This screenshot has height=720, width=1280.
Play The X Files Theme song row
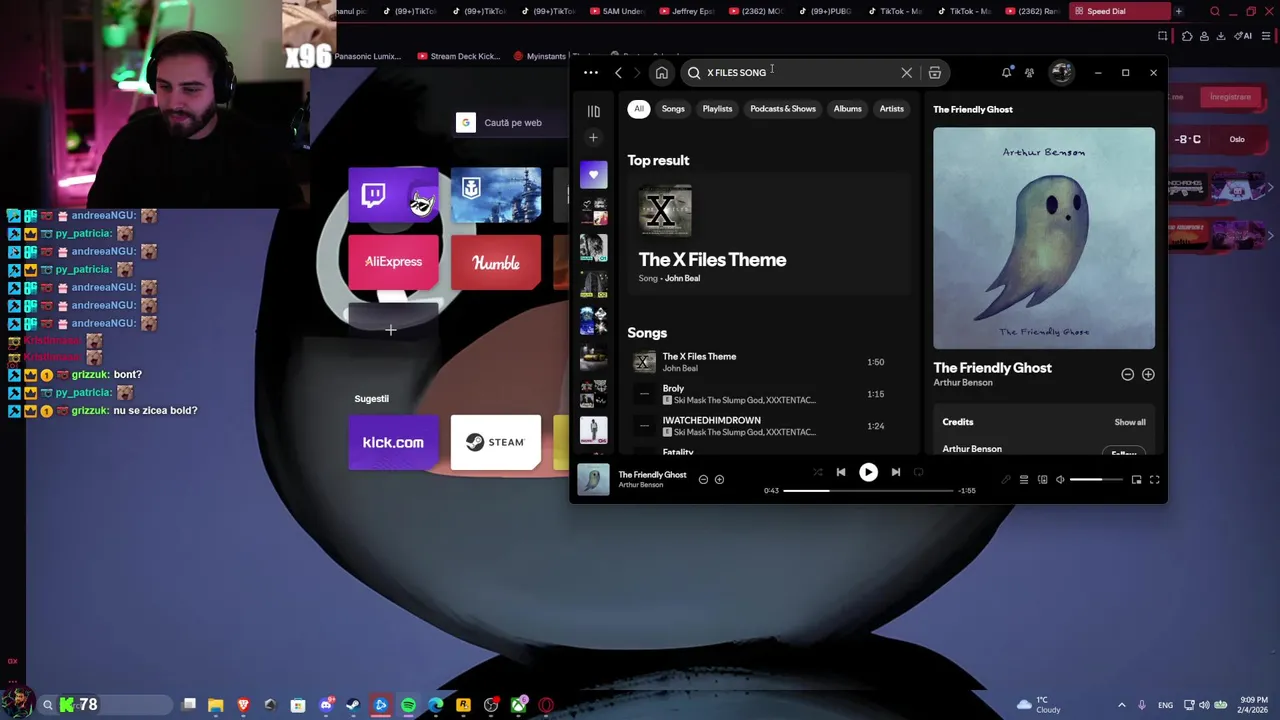pyautogui.click(x=770, y=362)
